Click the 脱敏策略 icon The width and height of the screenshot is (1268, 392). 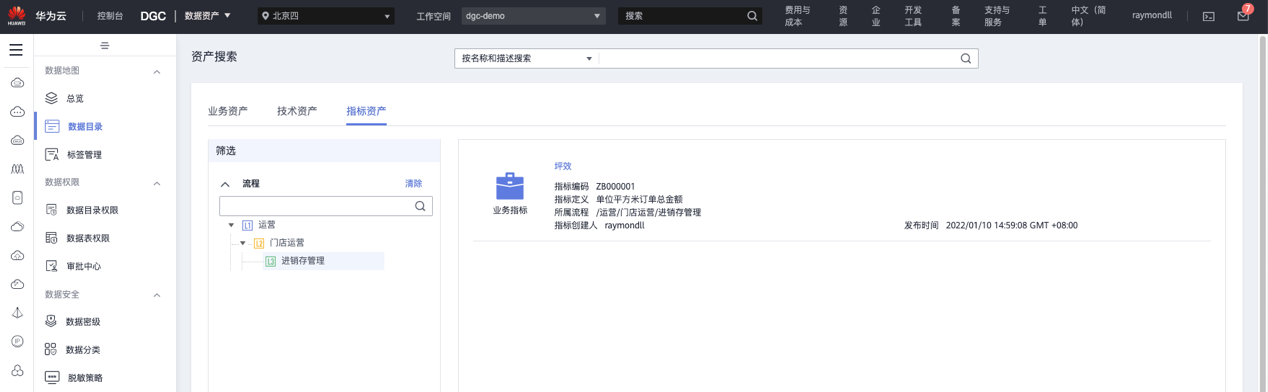point(52,377)
